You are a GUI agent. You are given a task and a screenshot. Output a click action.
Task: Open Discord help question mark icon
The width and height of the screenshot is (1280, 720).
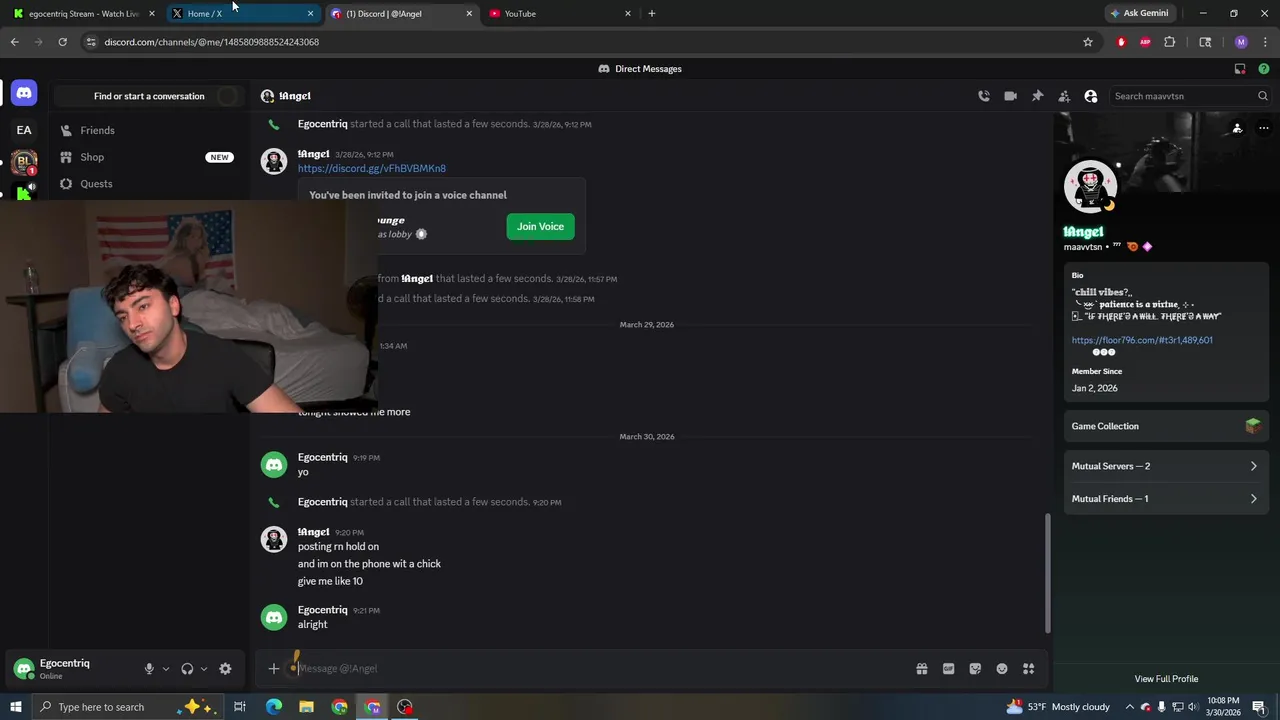click(1263, 69)
